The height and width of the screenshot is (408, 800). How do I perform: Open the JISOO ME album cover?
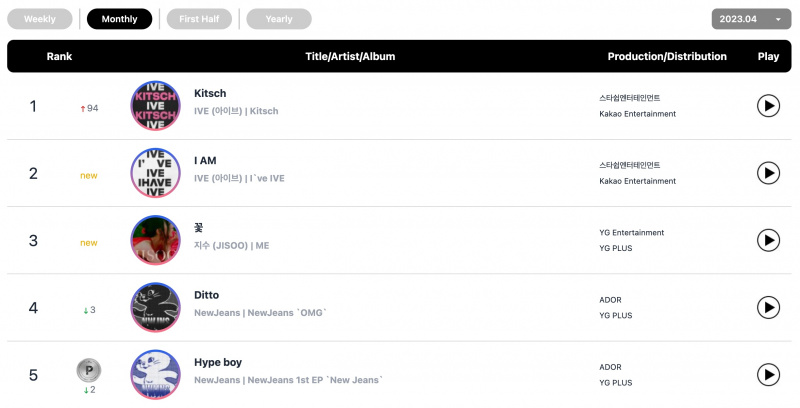(156, 240)
